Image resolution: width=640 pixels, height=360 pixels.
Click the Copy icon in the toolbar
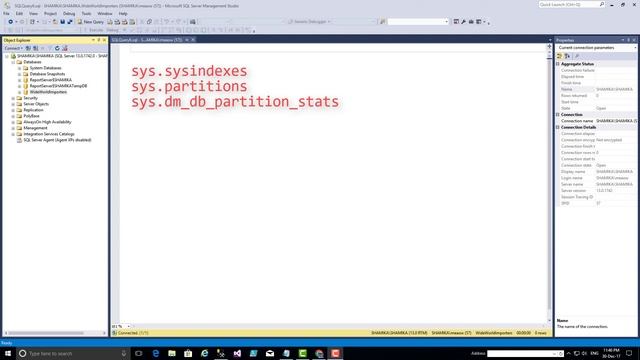tap(149, 22)
